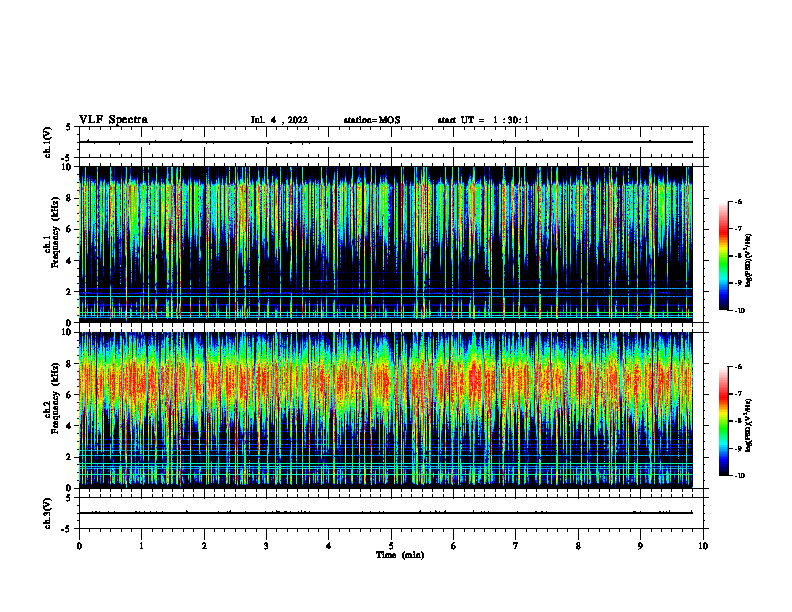Click the "Time (min)" axis title
792x612 pixels.
tap(400, 555)
